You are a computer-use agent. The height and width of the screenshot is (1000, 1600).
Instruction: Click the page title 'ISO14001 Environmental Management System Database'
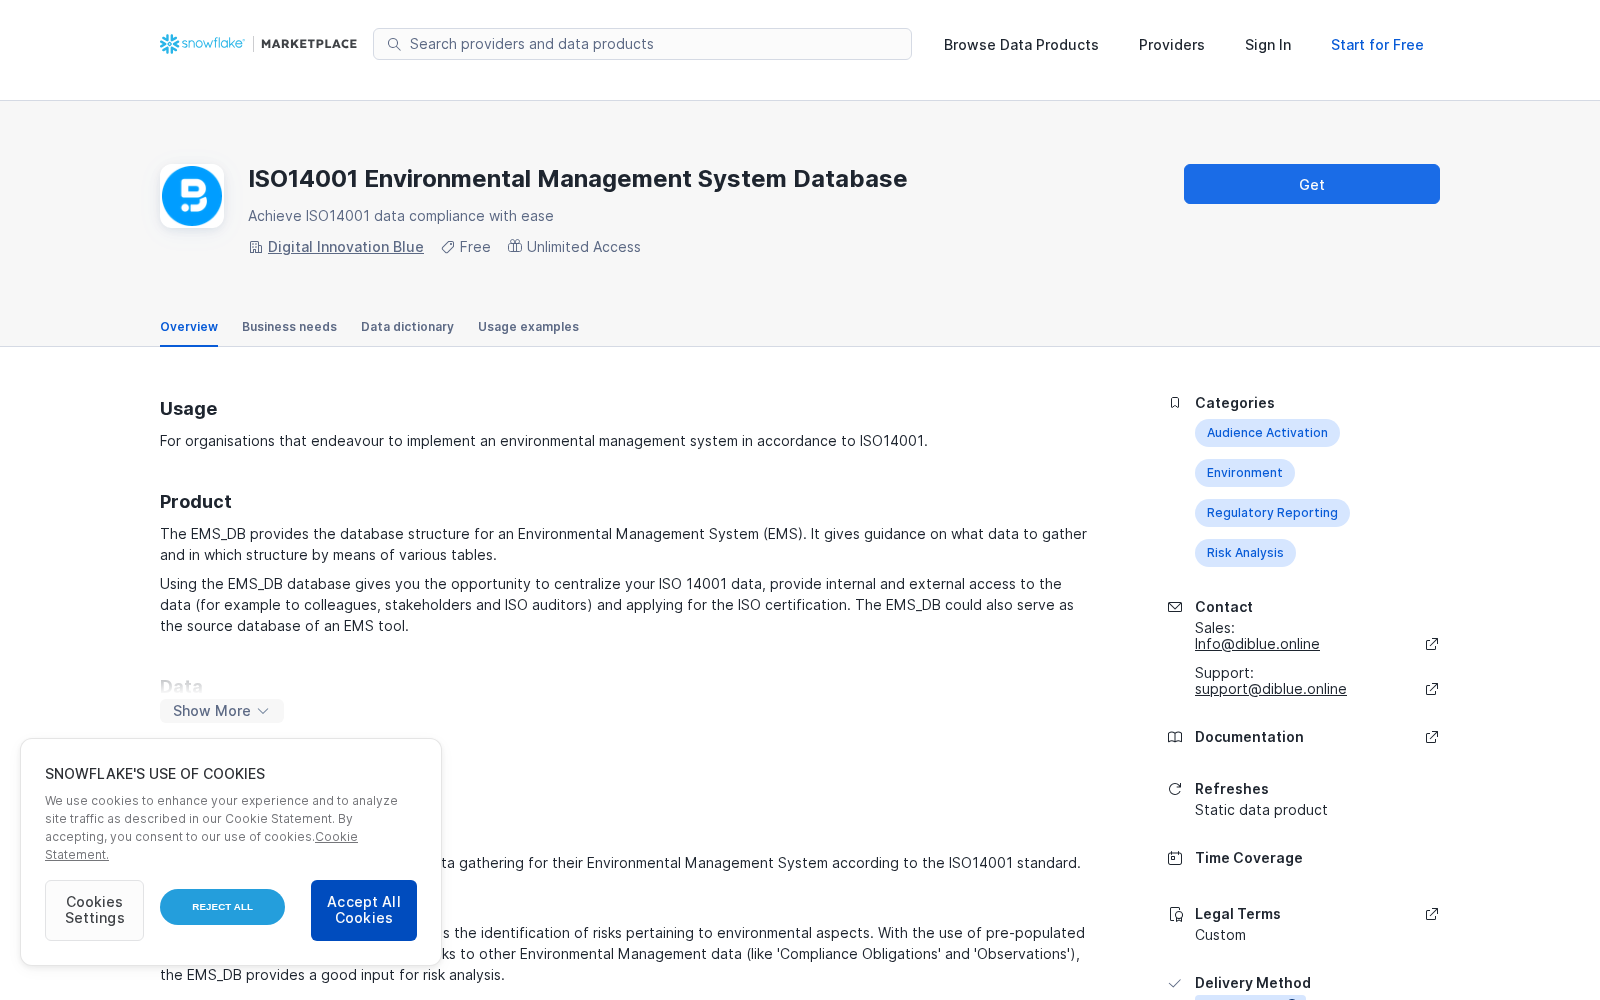578,179
